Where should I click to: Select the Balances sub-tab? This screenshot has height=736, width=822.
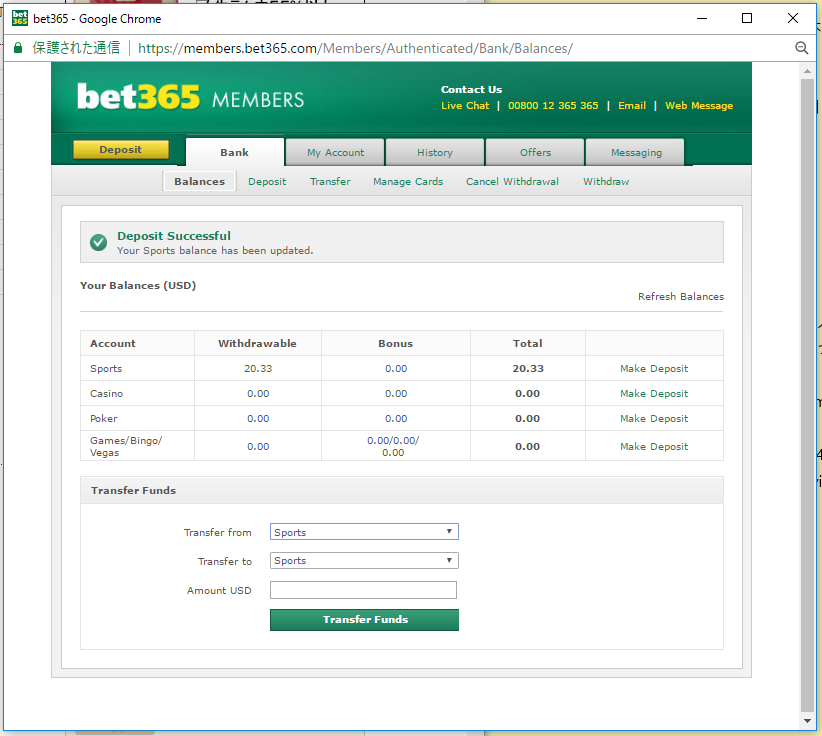click(x=199, y=181)
